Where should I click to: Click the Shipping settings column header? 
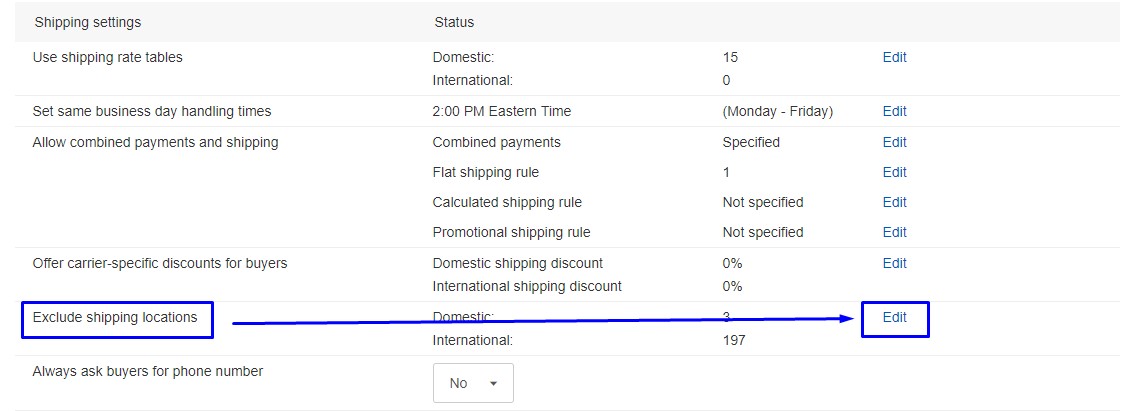[x=87, y=22]
